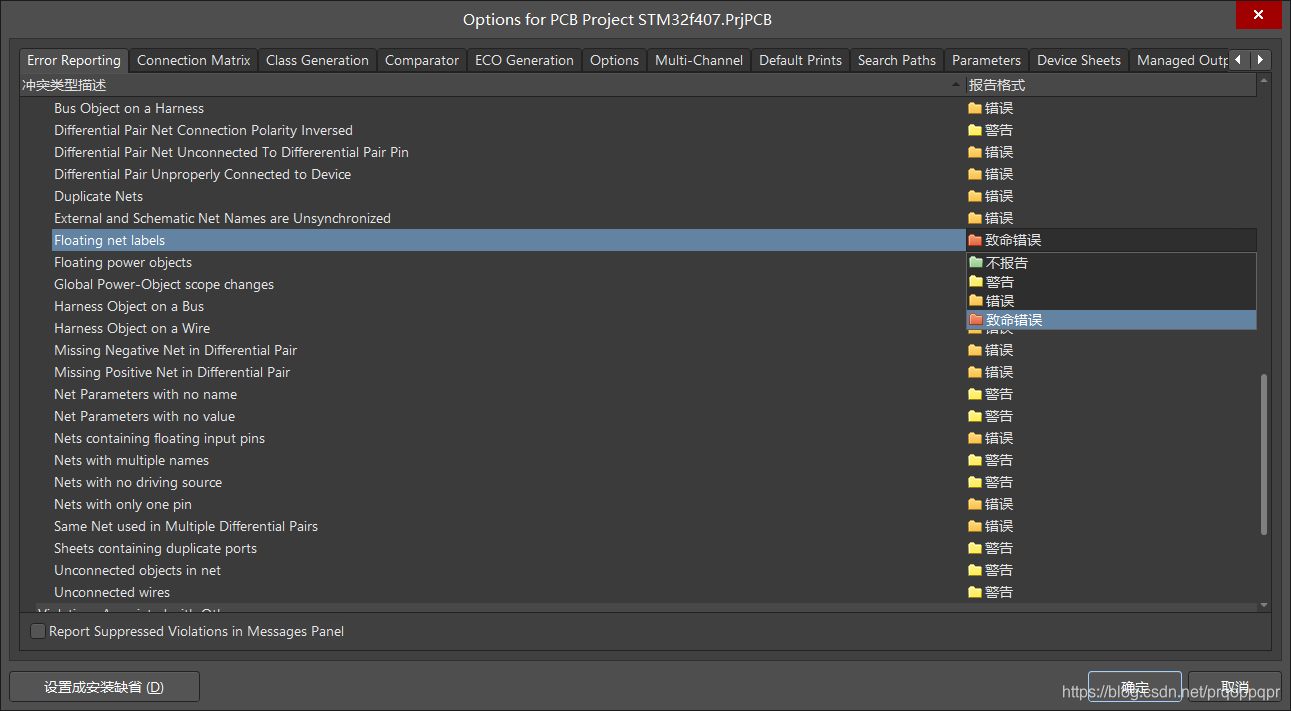Open report format combo for Floating net labels

pyautogui.click(x=1110, y=240)
